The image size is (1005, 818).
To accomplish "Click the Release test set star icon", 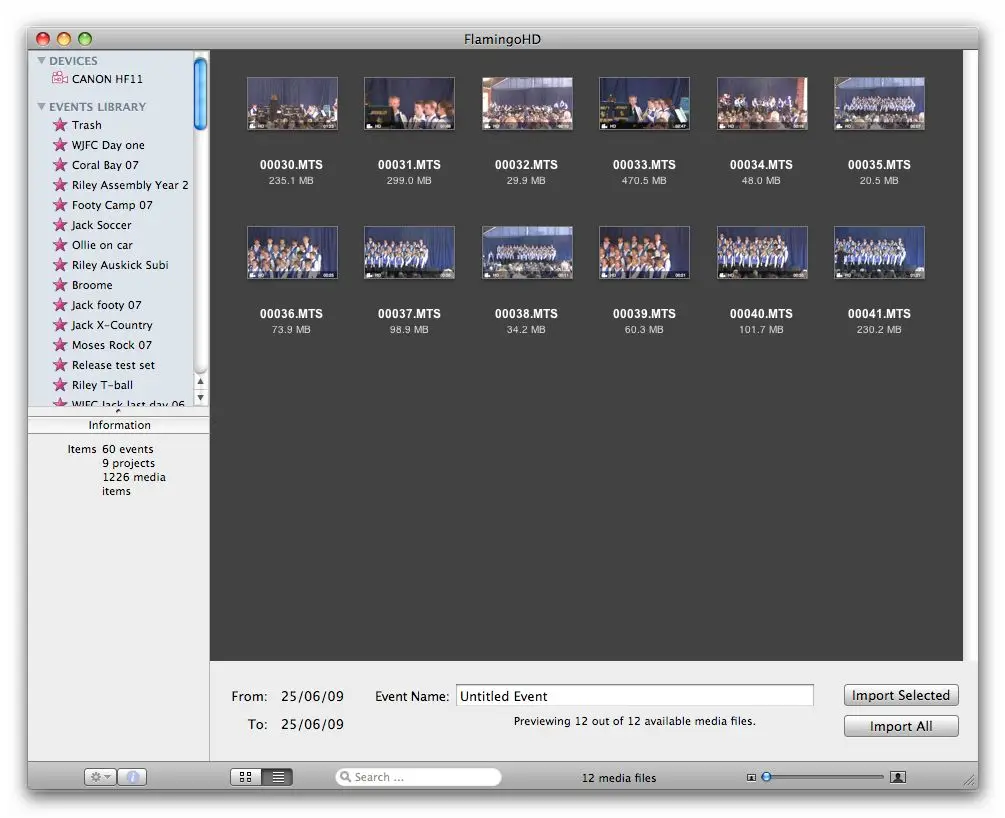I will [x=60, y=364].
